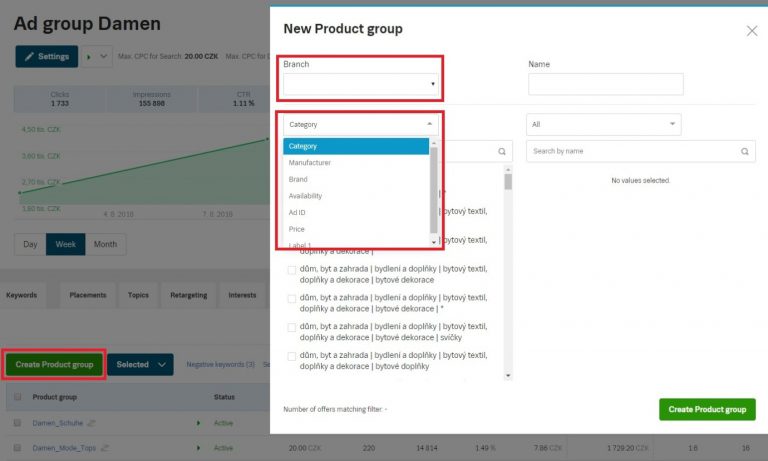Close the New Product group dialog
The height and width of the screenshot is (461, 768).
[752, 31]
